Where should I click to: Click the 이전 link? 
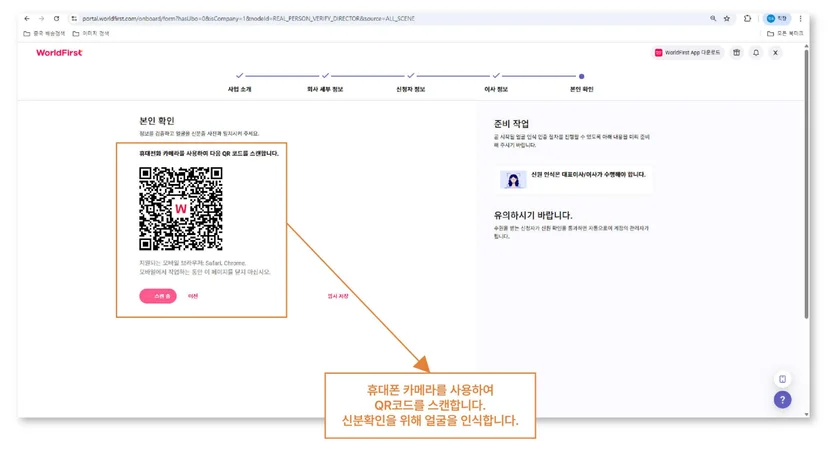pos(193,296)
